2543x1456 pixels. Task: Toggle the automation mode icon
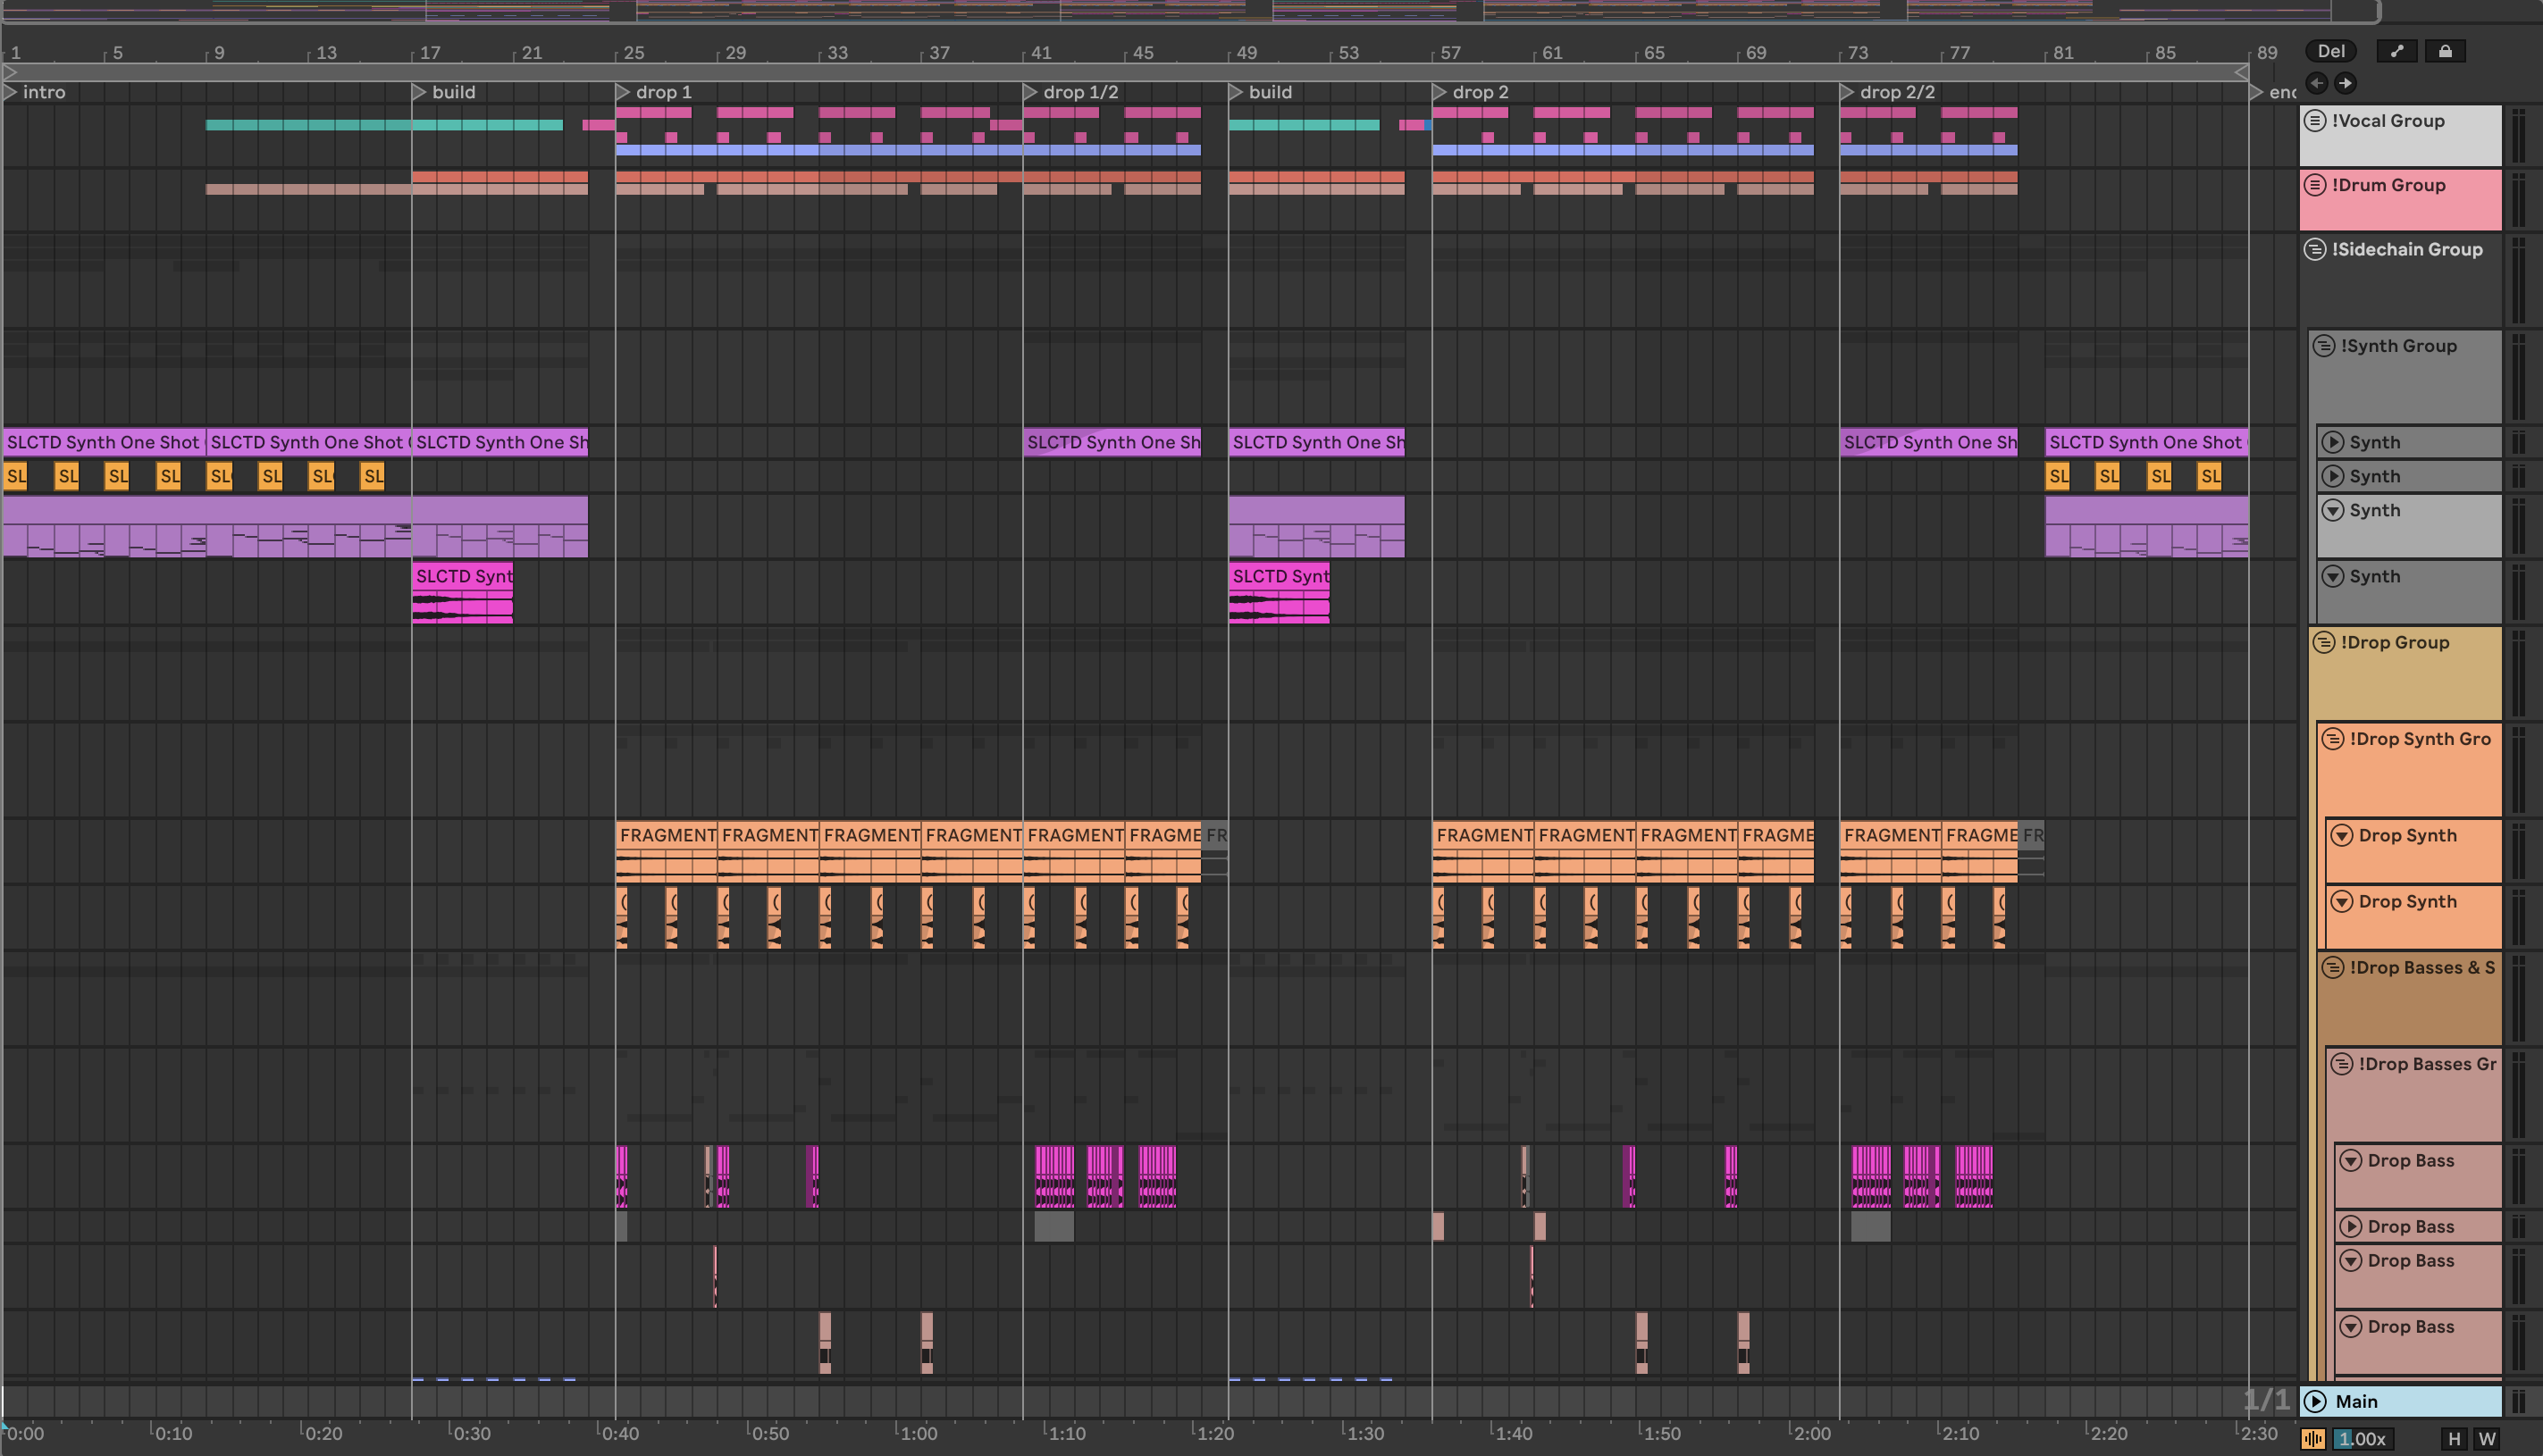[2396, 51]
